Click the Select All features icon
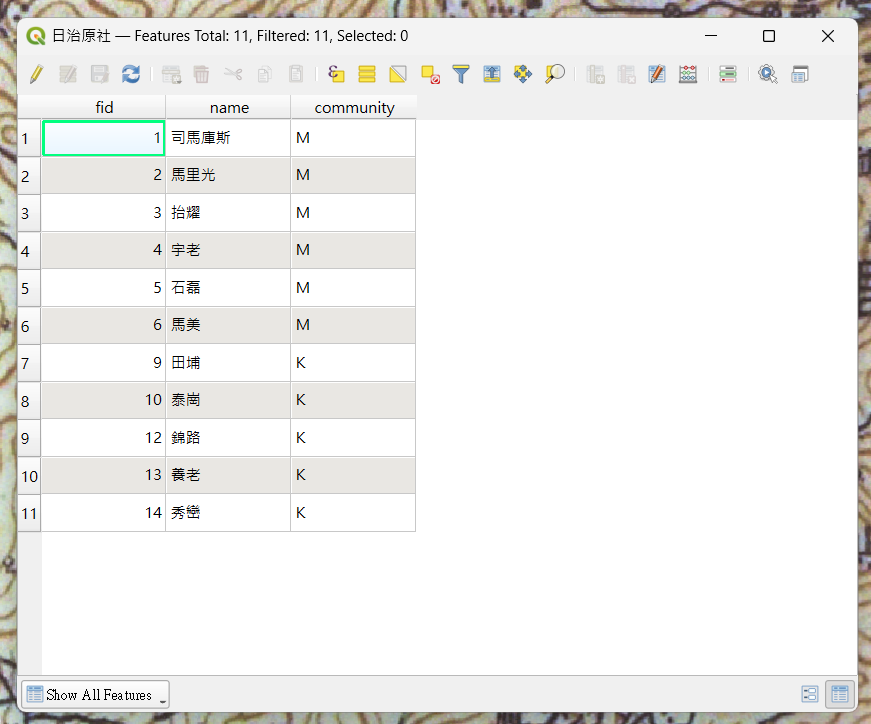Screen dimensions: 871x724 (x=367, y=74)
